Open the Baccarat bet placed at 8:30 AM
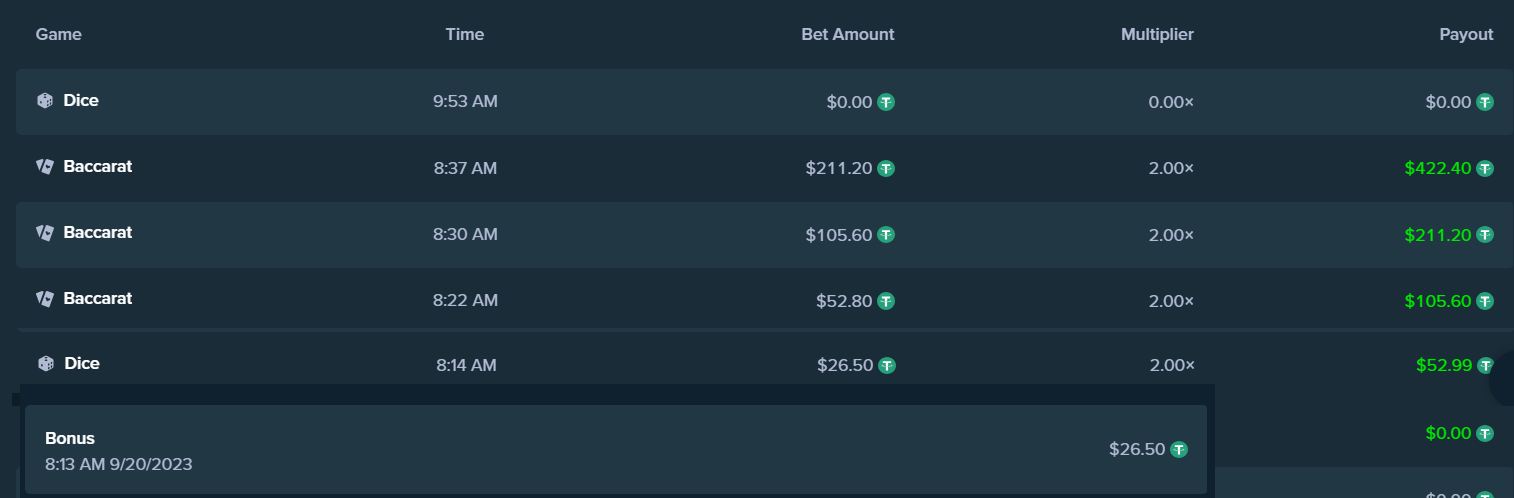The width and height of the screenshot is (1514, 498). [x=764, y=234]
